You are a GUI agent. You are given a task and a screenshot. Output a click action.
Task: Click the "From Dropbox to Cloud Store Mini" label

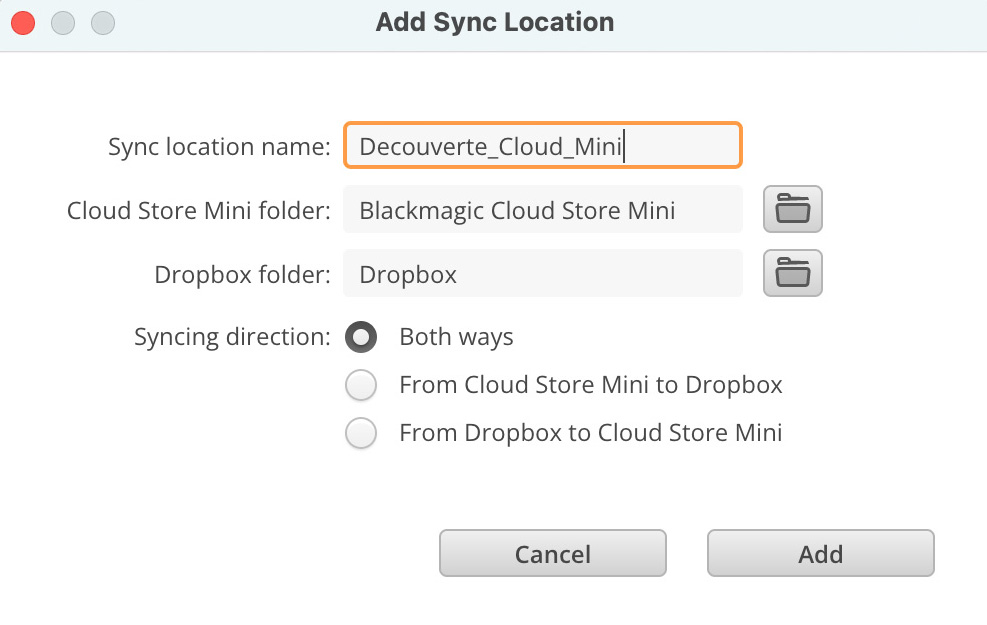pos(590,433)
